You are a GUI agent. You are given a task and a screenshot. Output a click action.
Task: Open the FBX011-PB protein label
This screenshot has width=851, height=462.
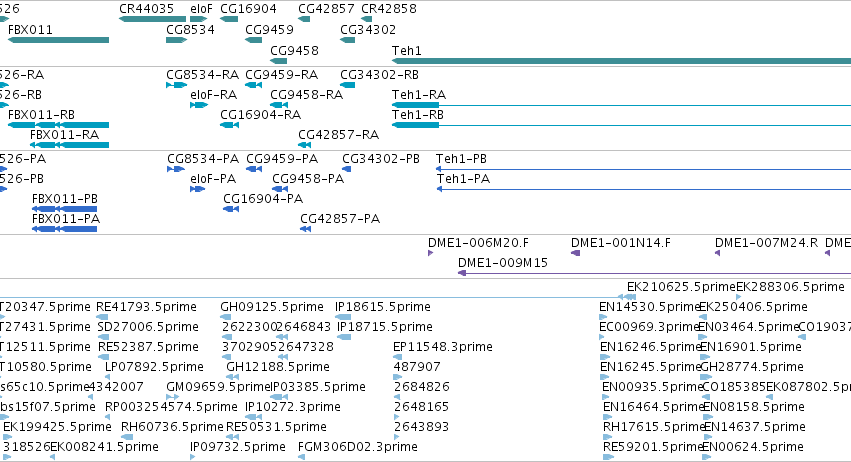click(65, 199)
